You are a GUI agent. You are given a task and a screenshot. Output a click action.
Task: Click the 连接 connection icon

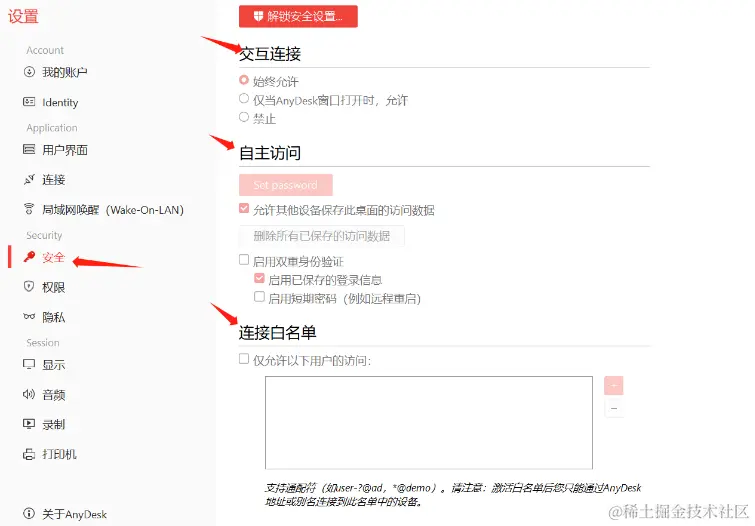point(29,180)
